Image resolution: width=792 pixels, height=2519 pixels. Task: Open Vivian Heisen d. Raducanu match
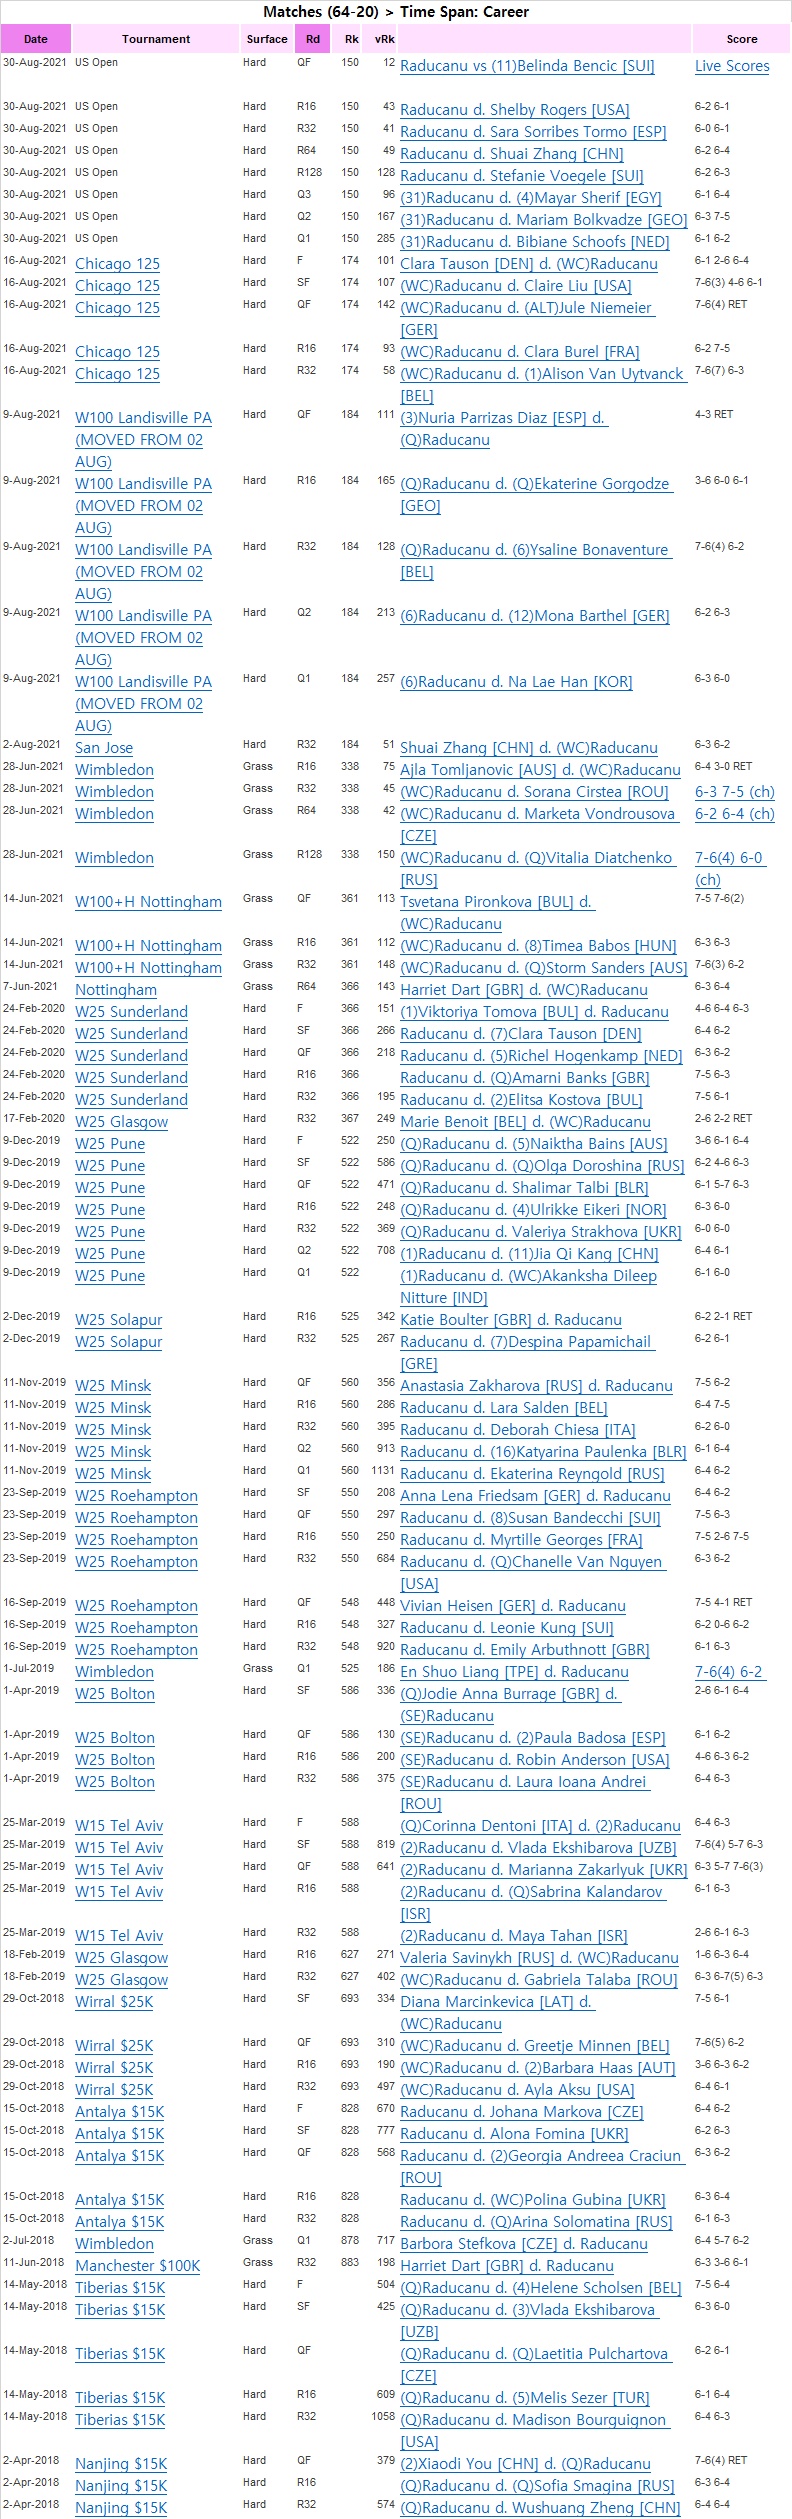[513, 1606]
